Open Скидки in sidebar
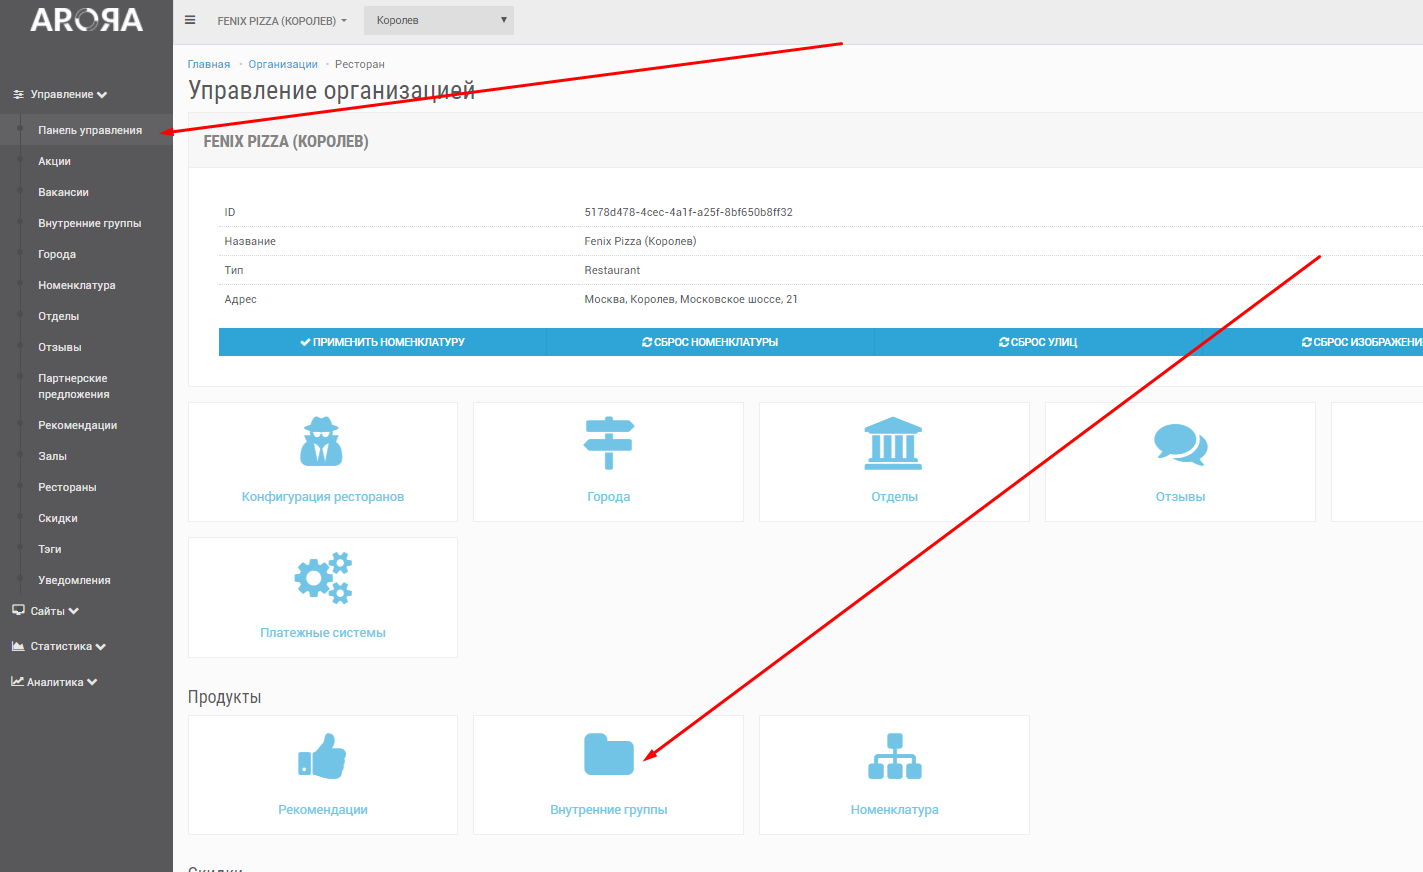Screen dimensions: 1423x872 [x=58, y=518]
